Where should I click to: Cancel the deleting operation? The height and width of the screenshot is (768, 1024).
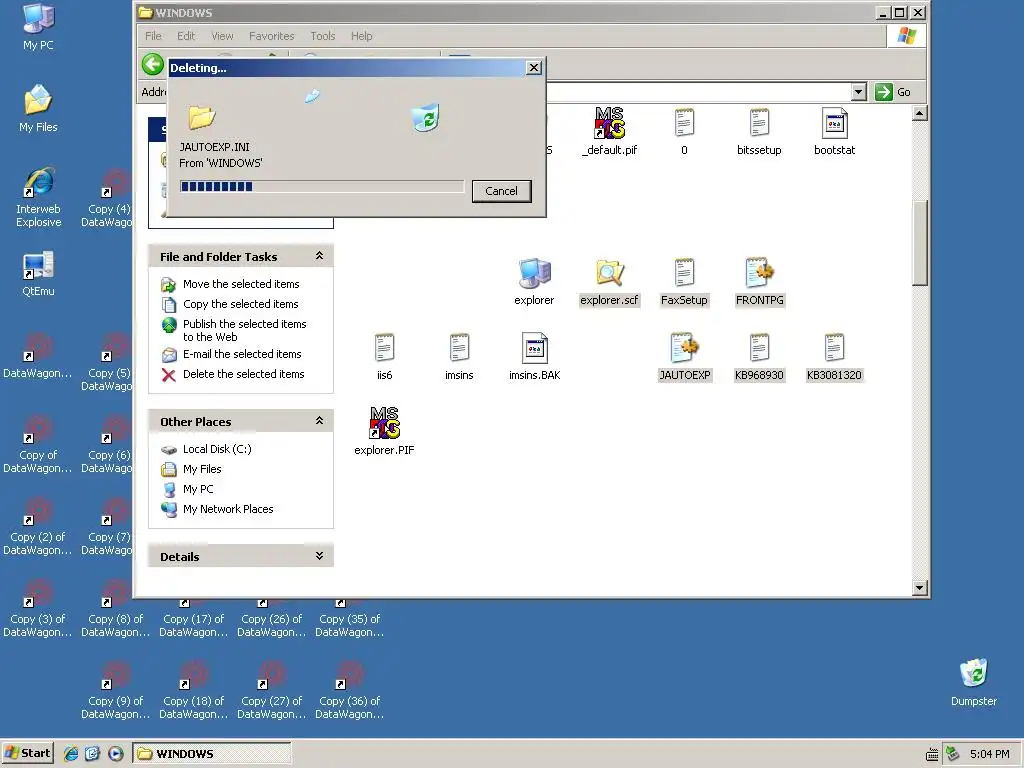(502, 191)
